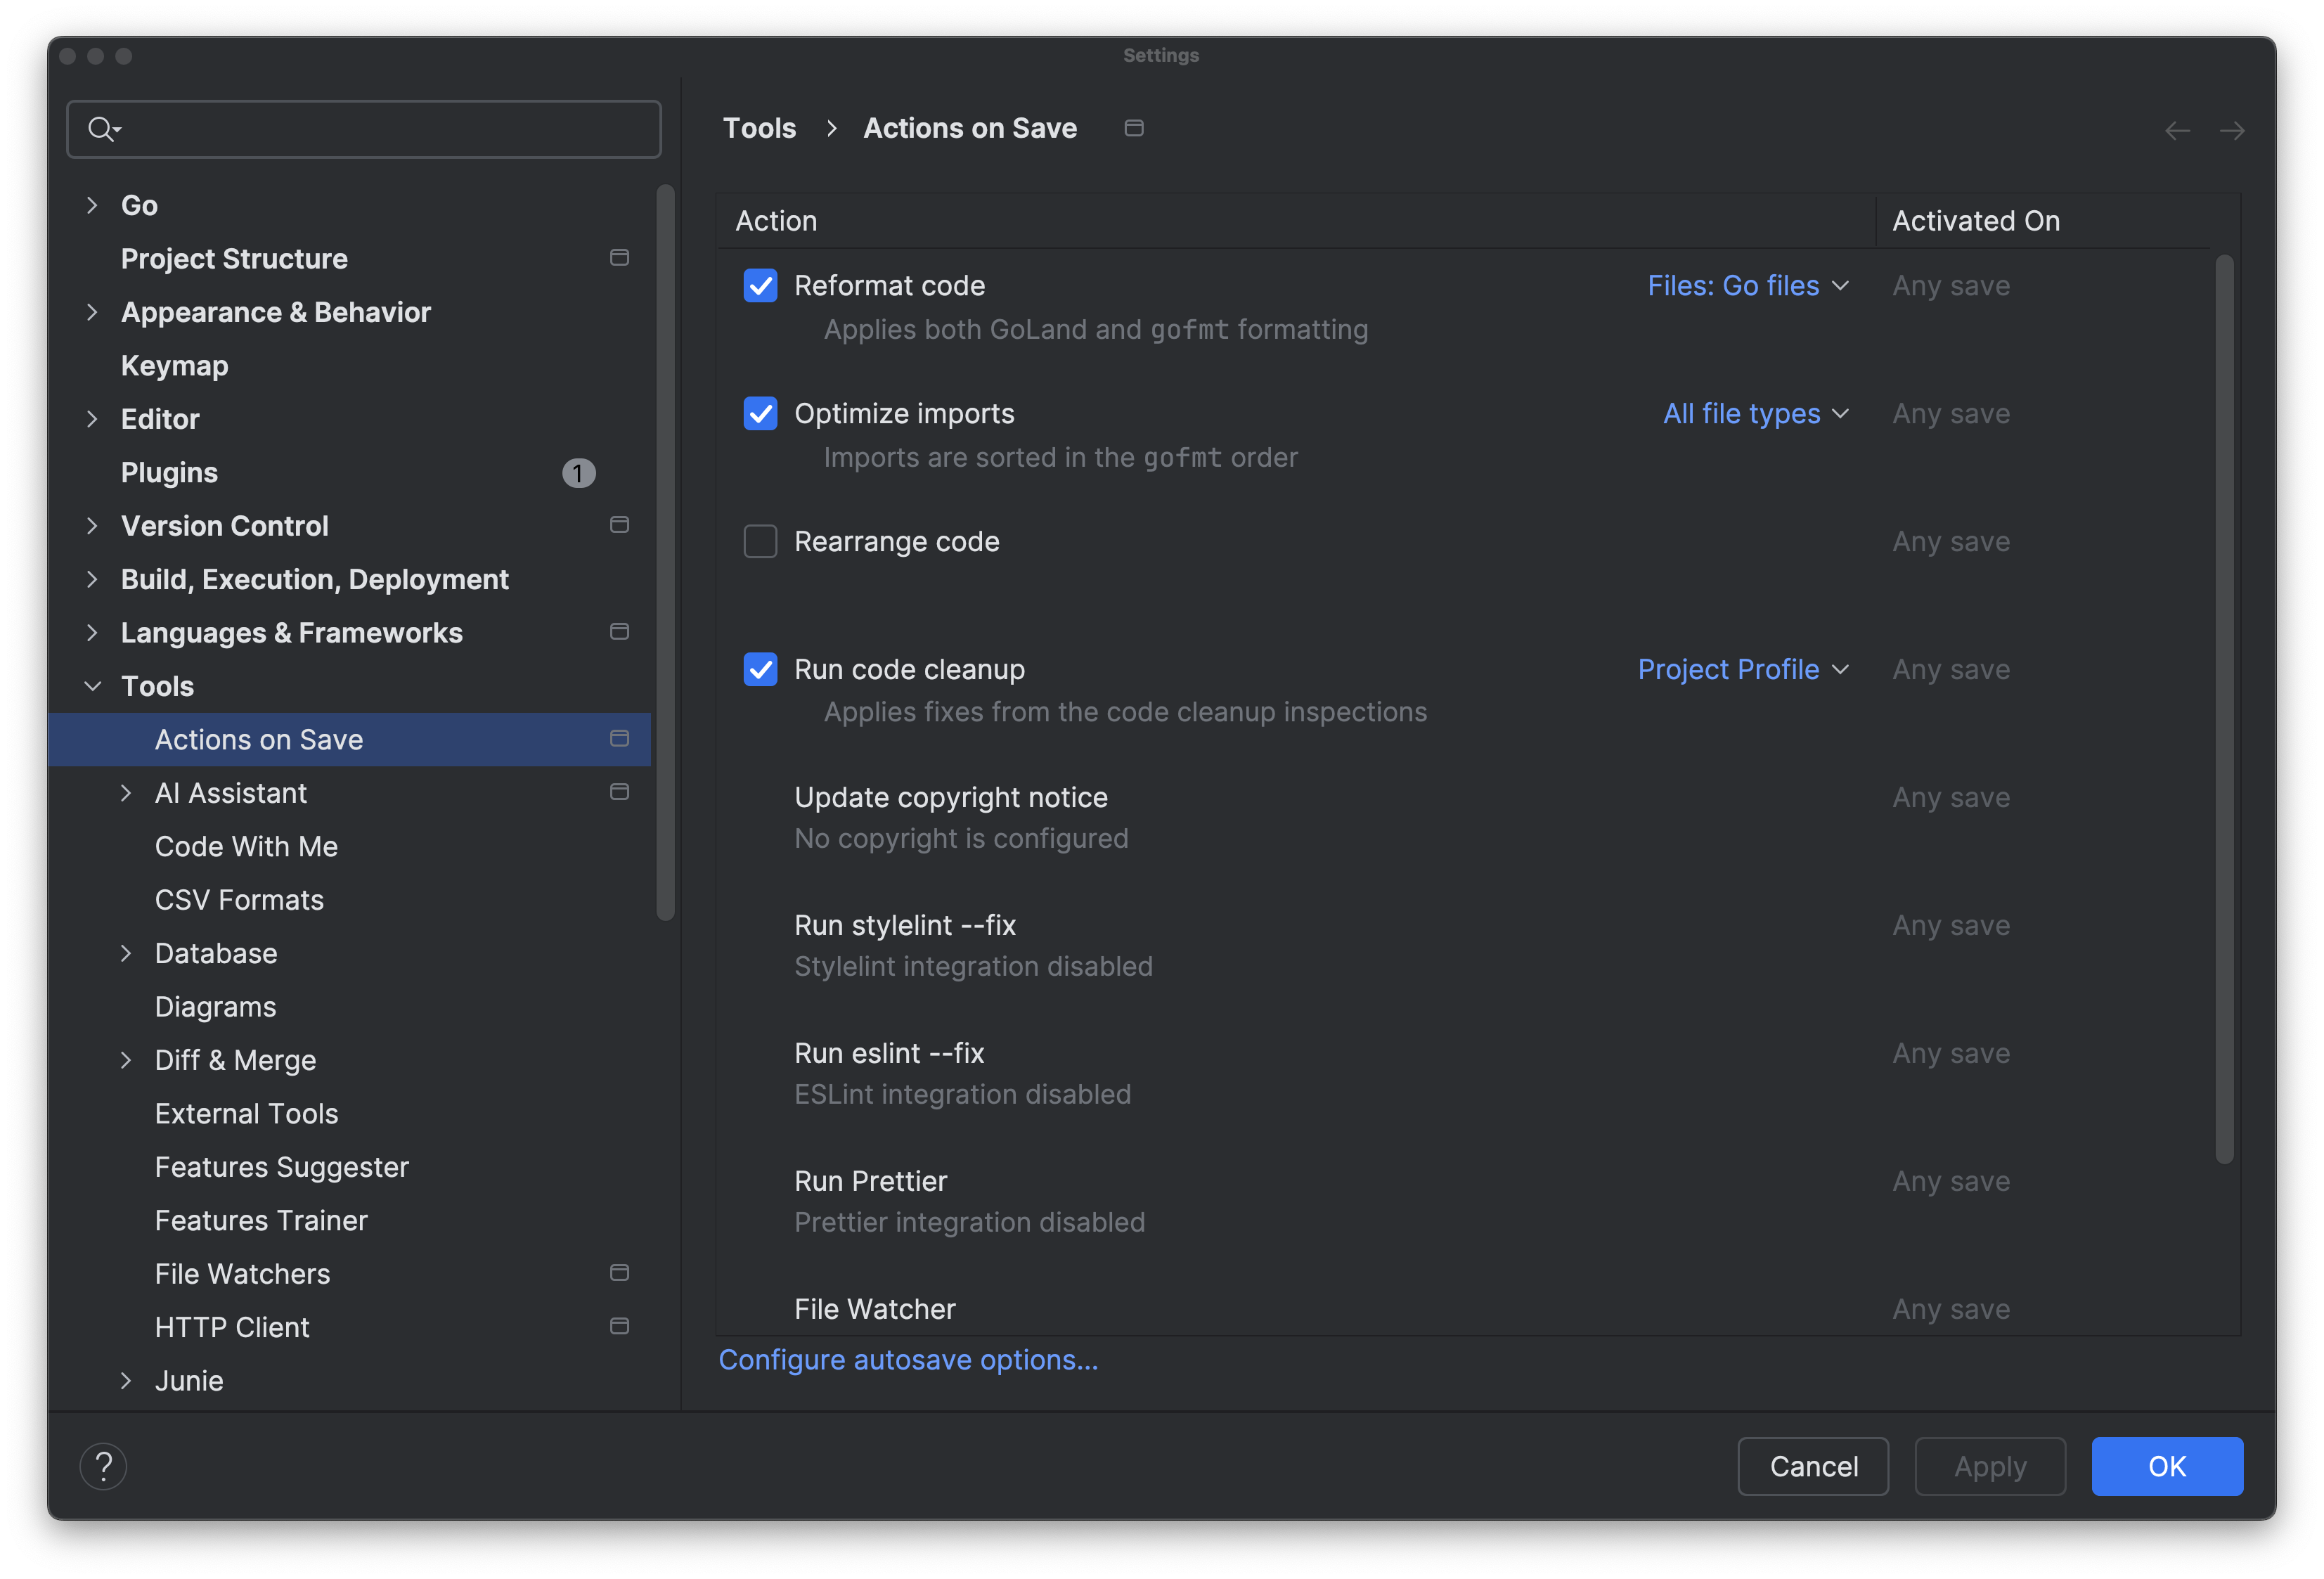The height and width of the screenshot is (1579, 2324).
Task: Click the modified-settings icon beside Version Control
Action: tap(619, 524)
